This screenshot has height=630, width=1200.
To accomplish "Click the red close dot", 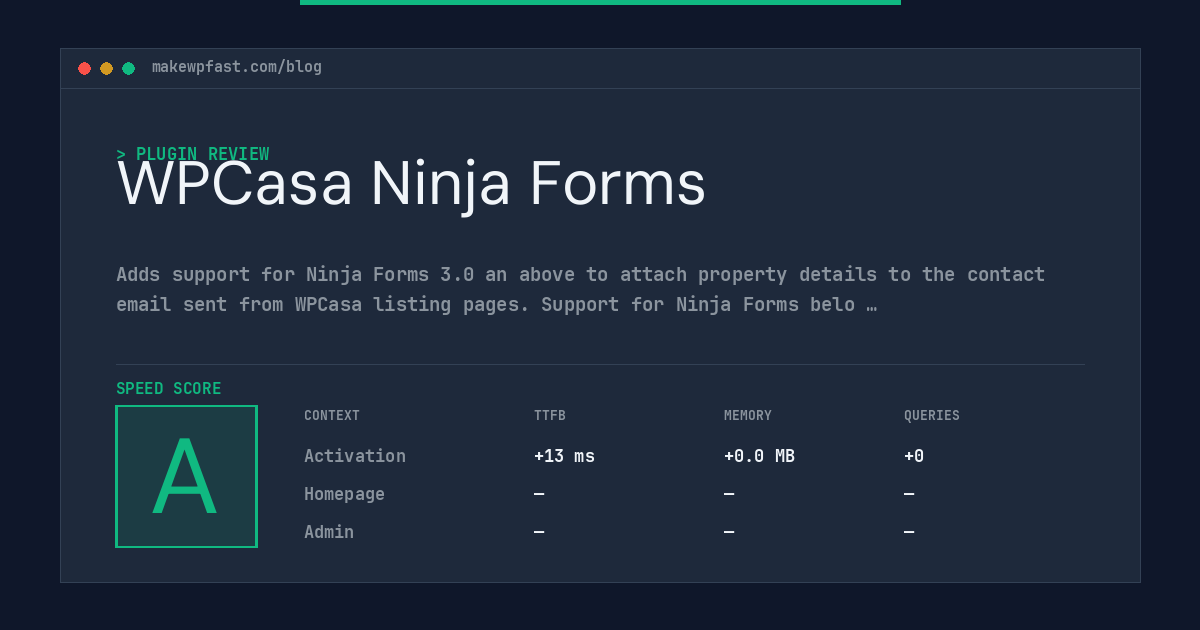I will 85,68.
